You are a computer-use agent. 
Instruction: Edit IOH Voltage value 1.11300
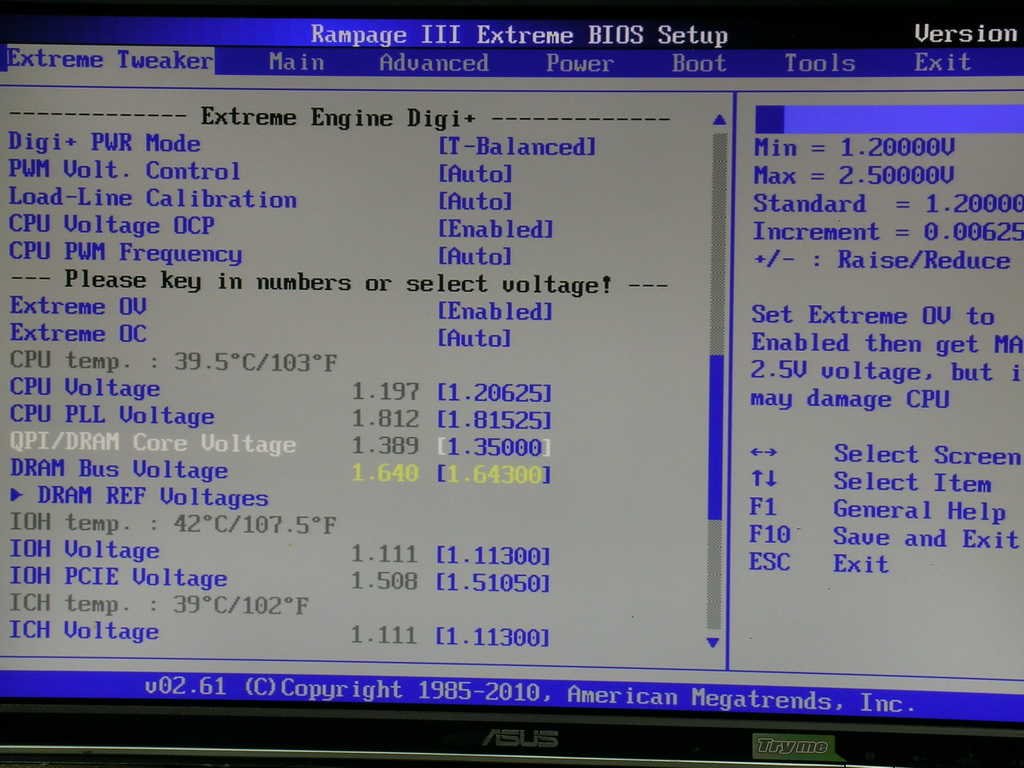493,556
